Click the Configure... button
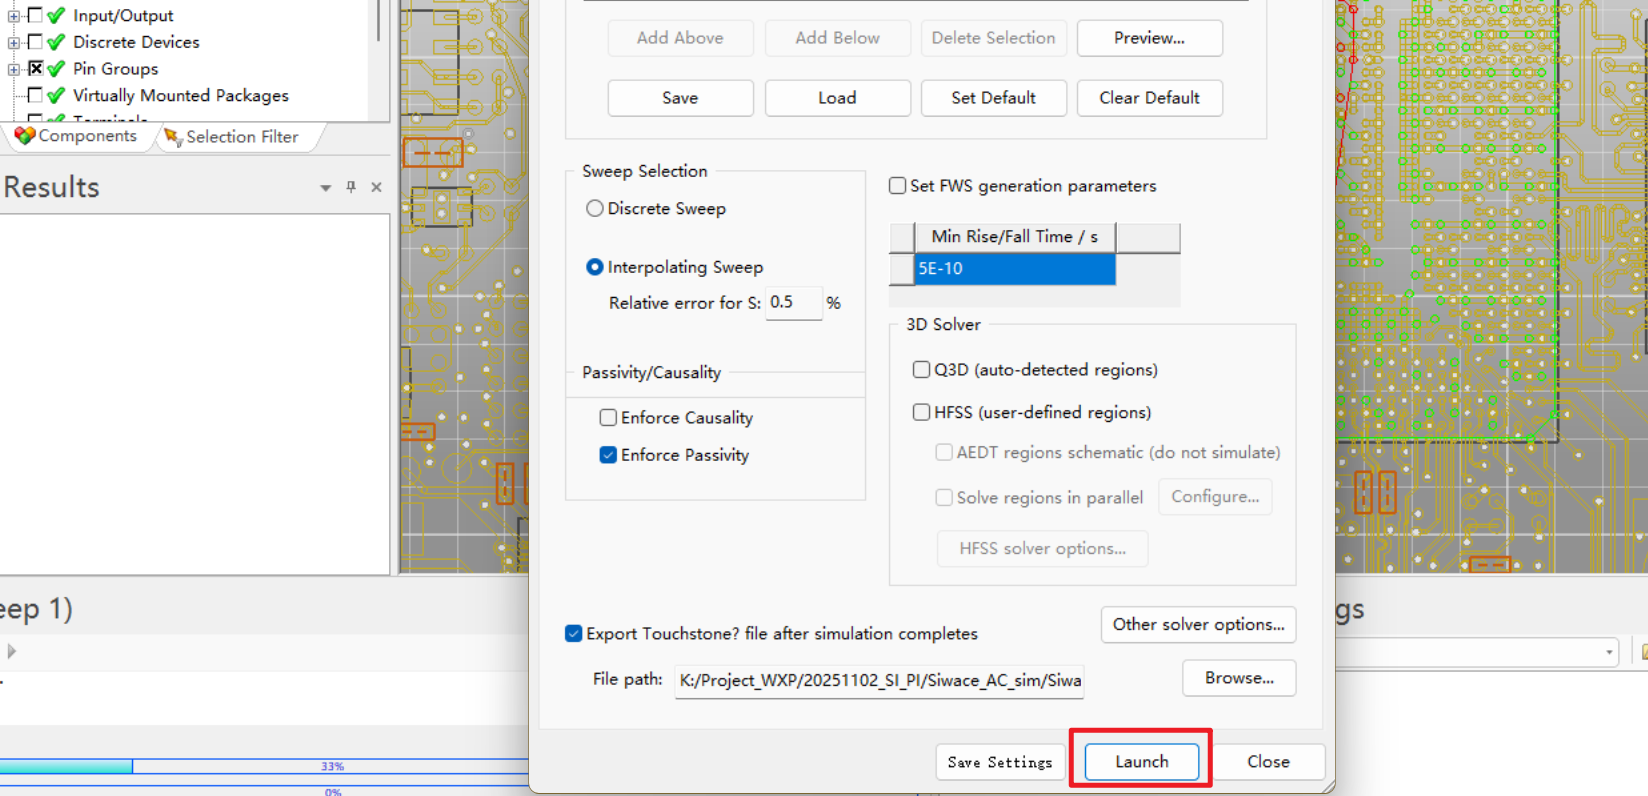The height and width of the screenshot is (796, 1648). (x=1215, y=497)
